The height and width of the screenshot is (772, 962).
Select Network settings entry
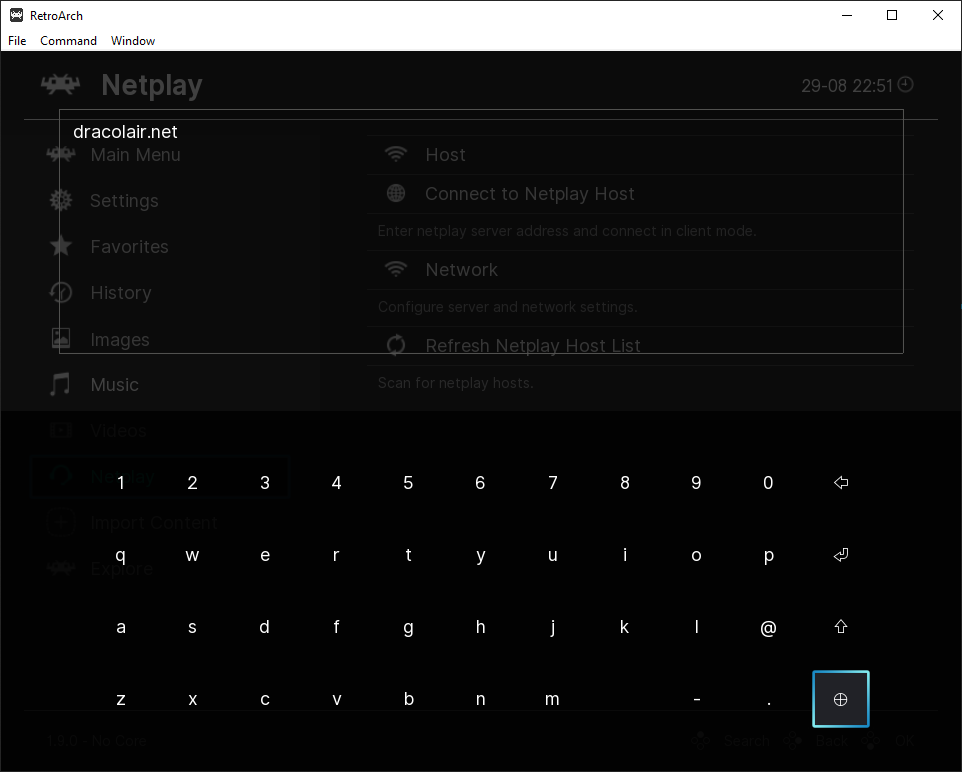pyautogui.click(x=461, y=270)
